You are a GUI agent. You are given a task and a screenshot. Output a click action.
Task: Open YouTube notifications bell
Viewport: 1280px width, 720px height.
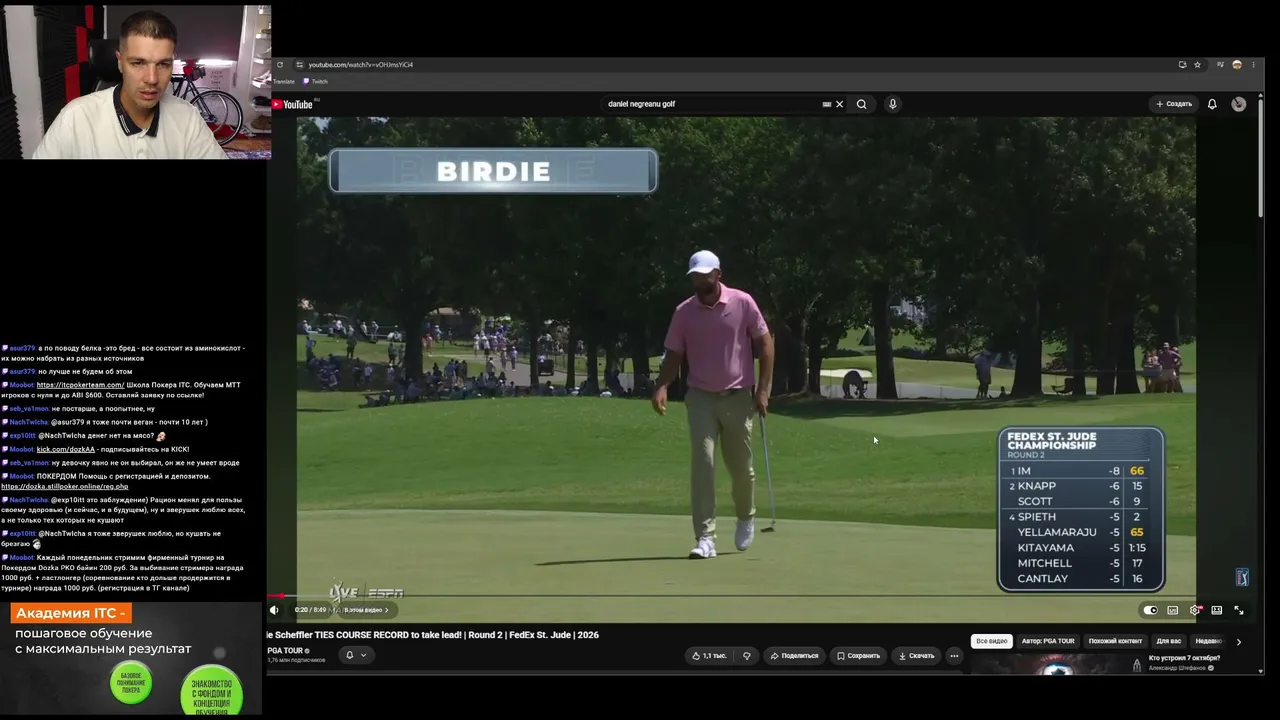click(x=1212, y=104)
